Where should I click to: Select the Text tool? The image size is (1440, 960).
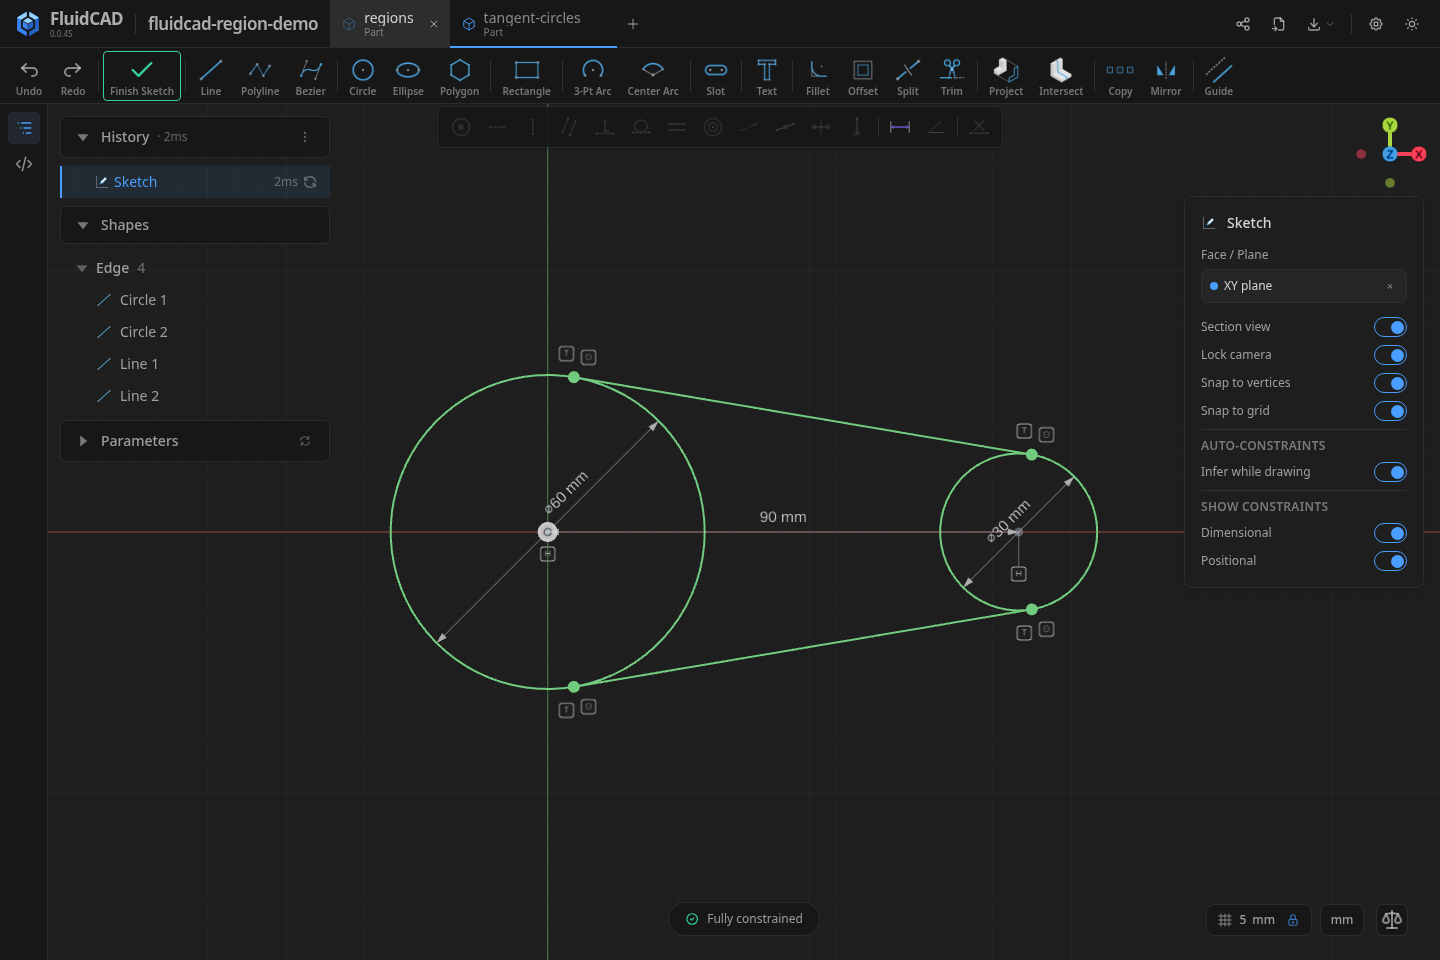coord(767,77)
